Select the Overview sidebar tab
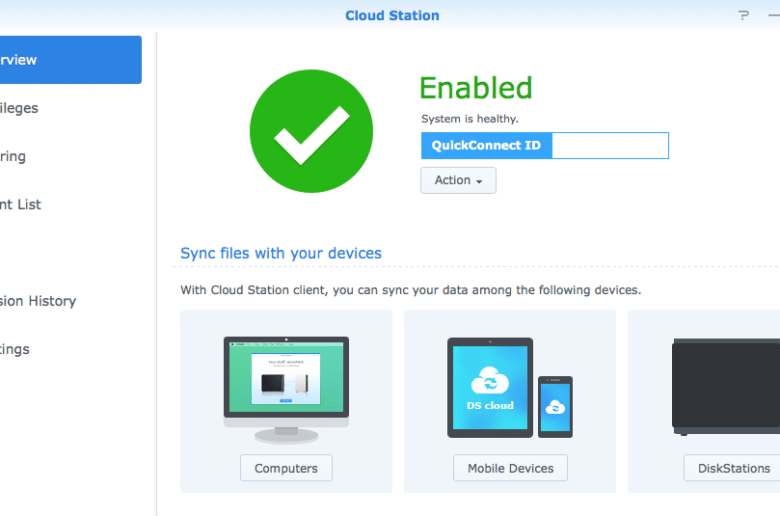The width and height of the screenshot is (780, 516). tap(71, 60)
